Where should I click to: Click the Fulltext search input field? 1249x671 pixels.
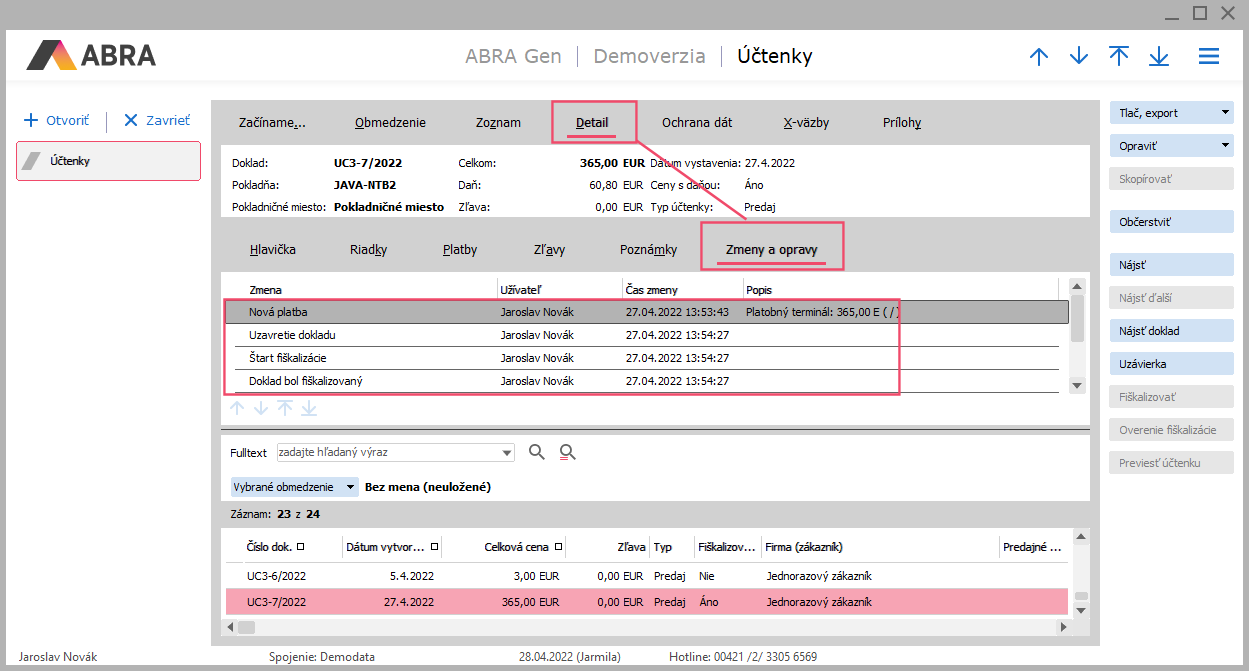point(388,453)
